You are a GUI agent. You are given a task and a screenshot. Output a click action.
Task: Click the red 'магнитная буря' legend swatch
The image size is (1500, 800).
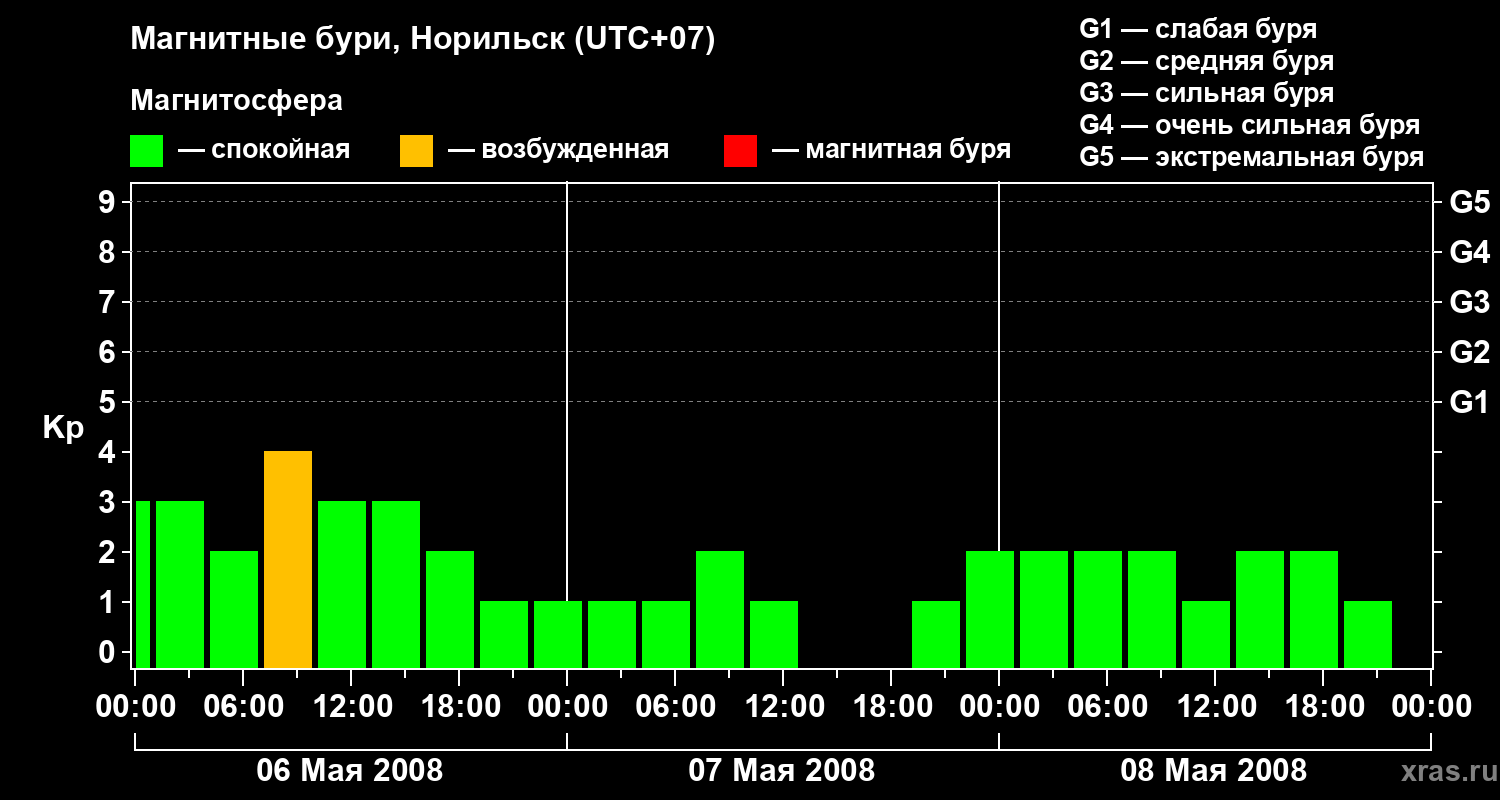[741, 151]
